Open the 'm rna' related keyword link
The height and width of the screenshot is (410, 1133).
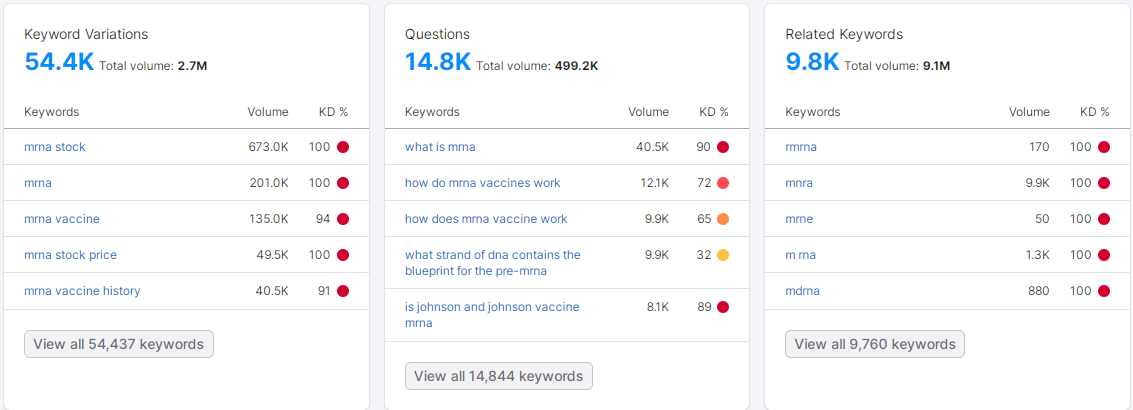tap(800, 255)
